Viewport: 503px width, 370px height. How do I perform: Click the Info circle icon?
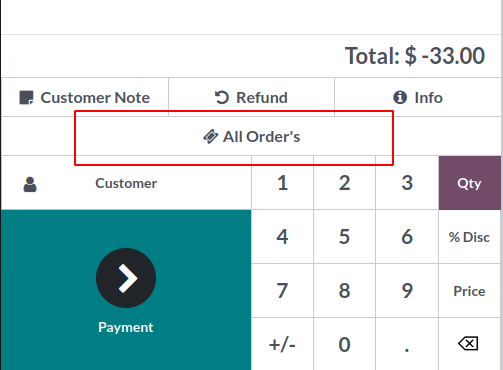400,98
